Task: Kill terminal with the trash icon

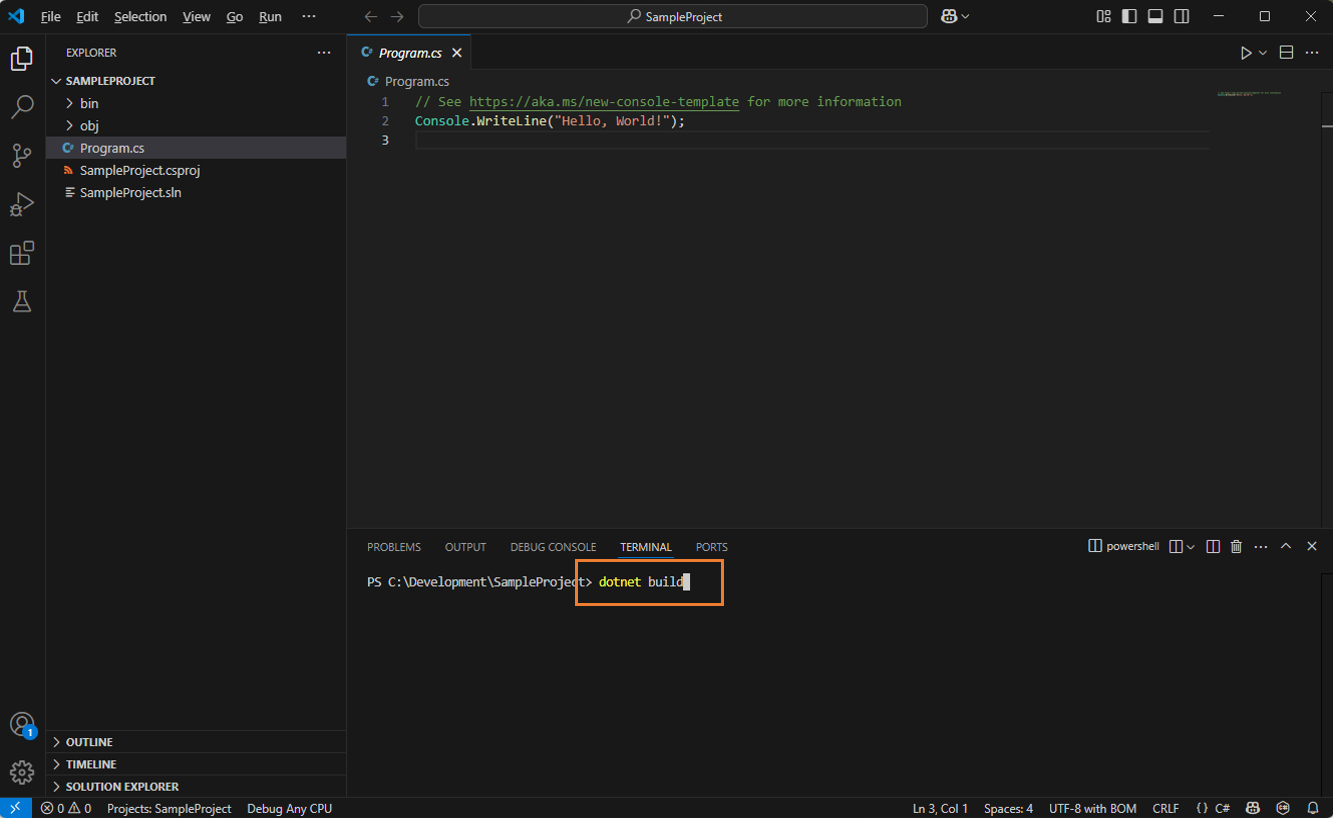Action: click(1236, 547)
